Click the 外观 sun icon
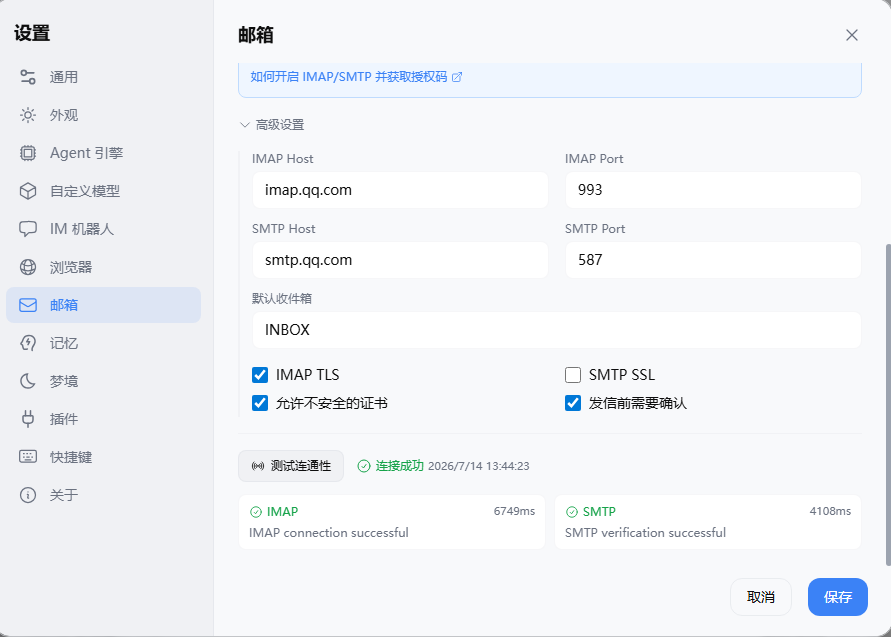This screenshot has width=891, height=637. tap(28, 115)
